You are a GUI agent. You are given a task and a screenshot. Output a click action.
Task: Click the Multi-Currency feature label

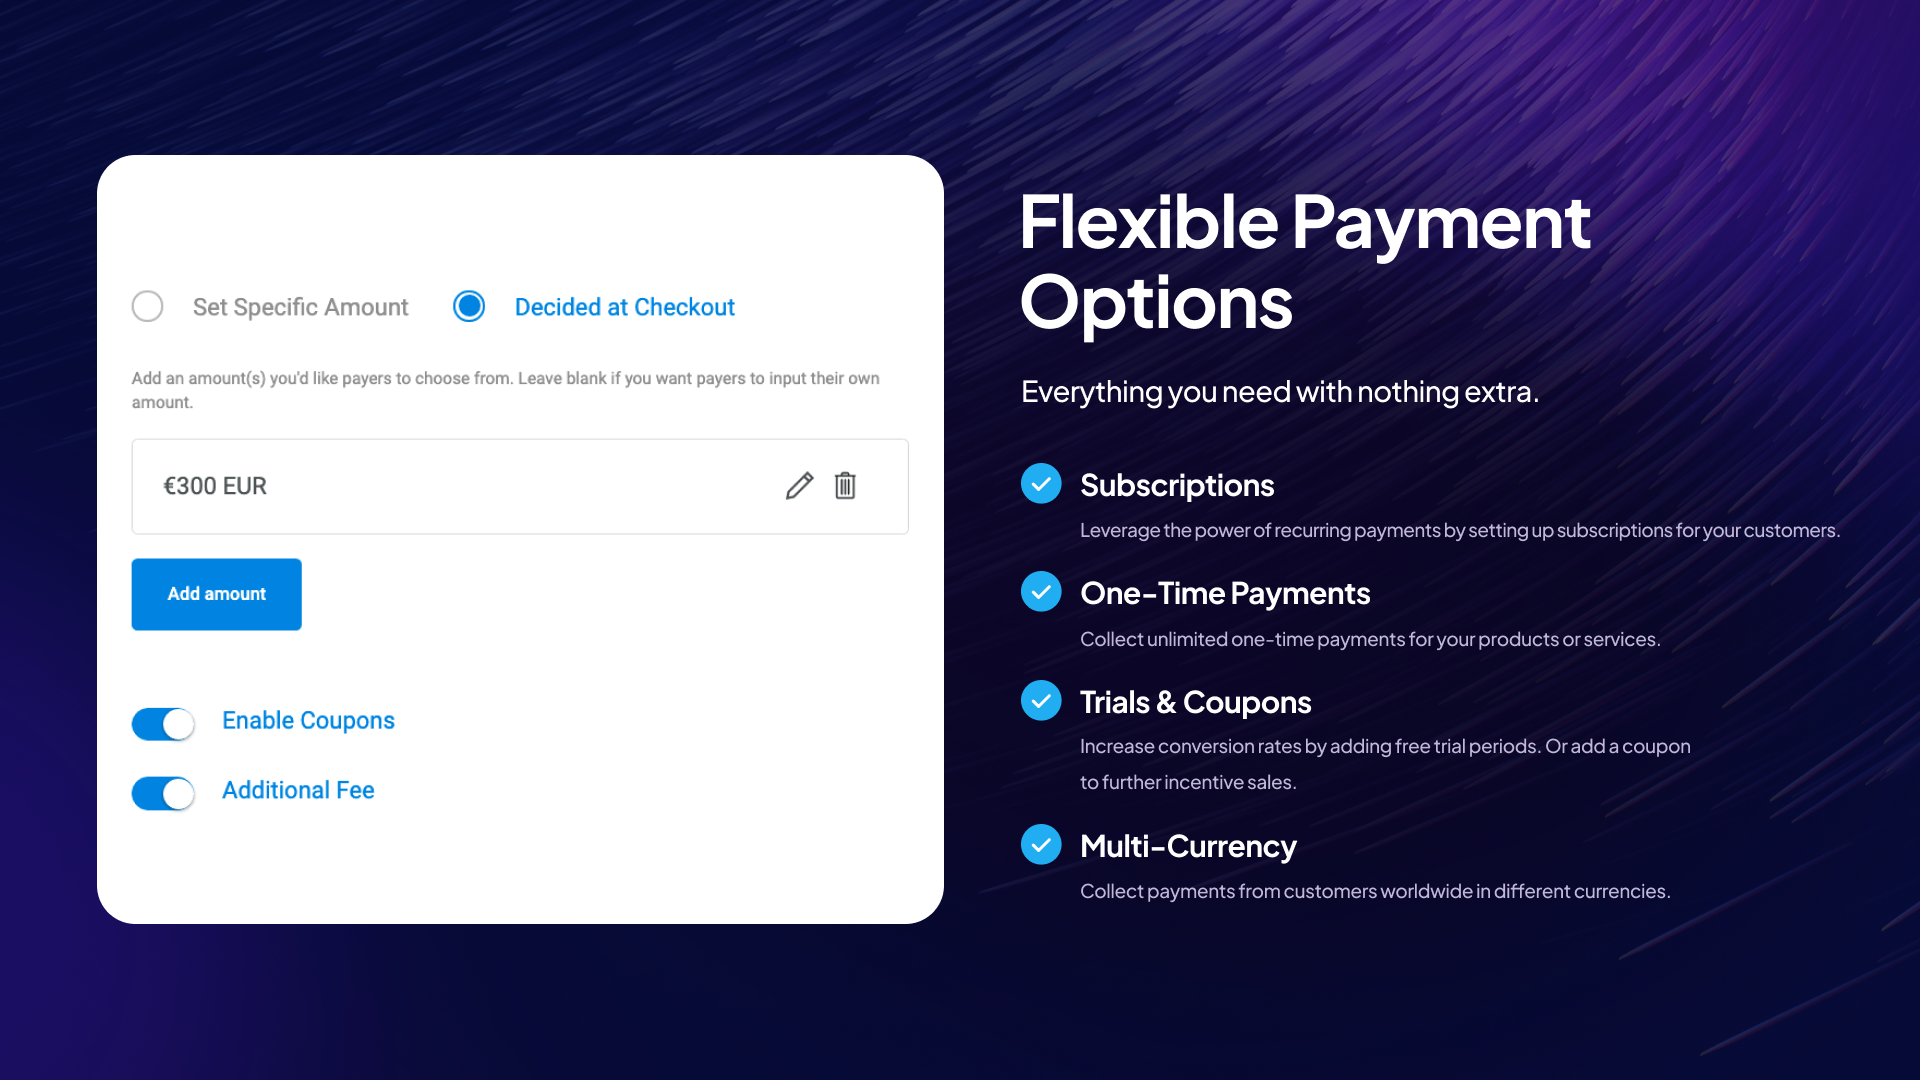pos(1189,844)
